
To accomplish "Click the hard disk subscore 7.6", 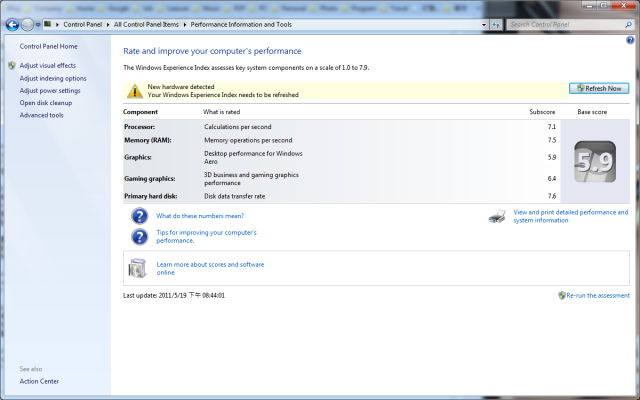I will click(552, 196).
